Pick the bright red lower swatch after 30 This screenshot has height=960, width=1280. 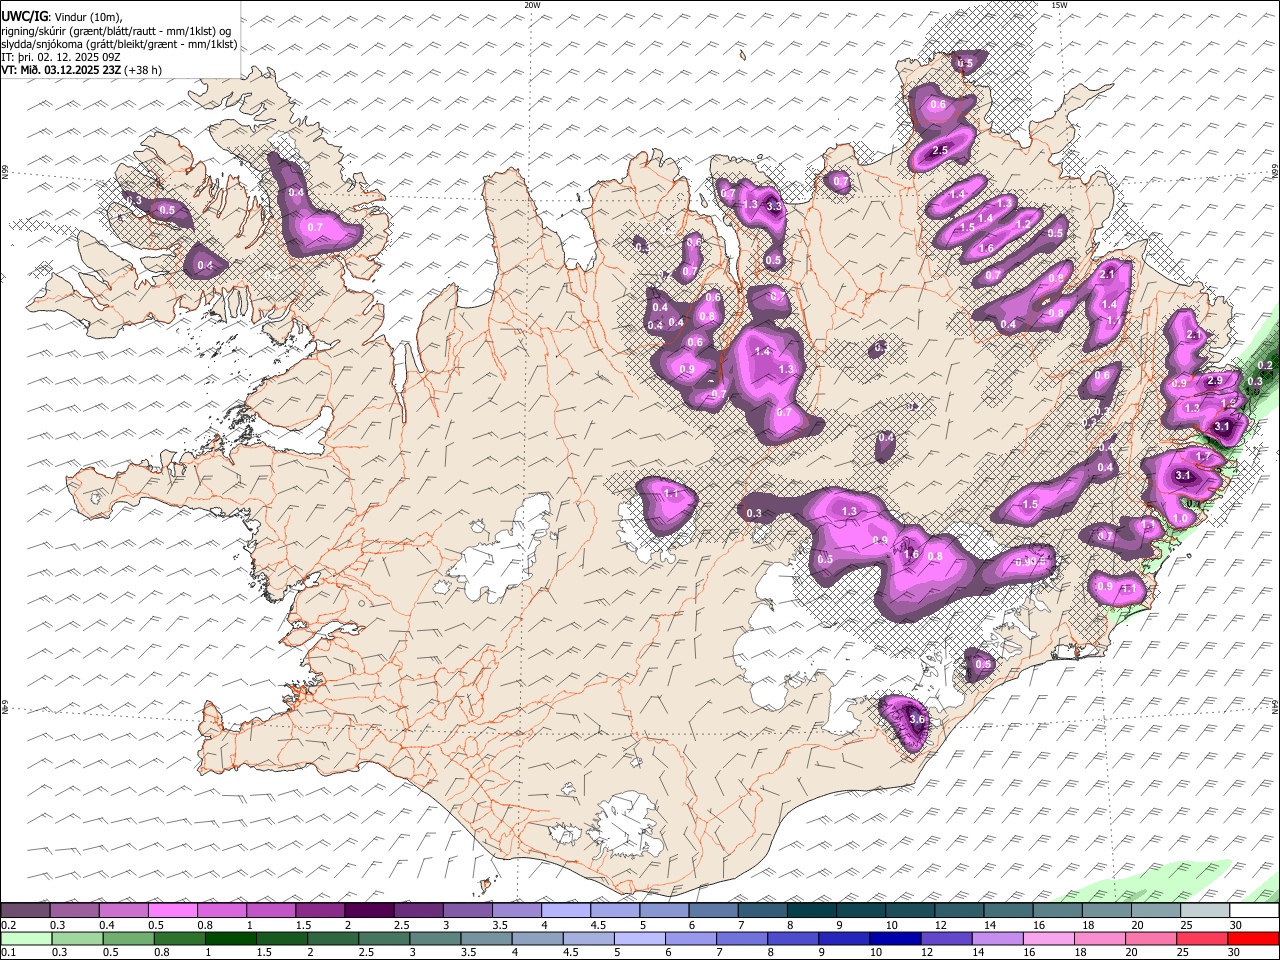1253,939
